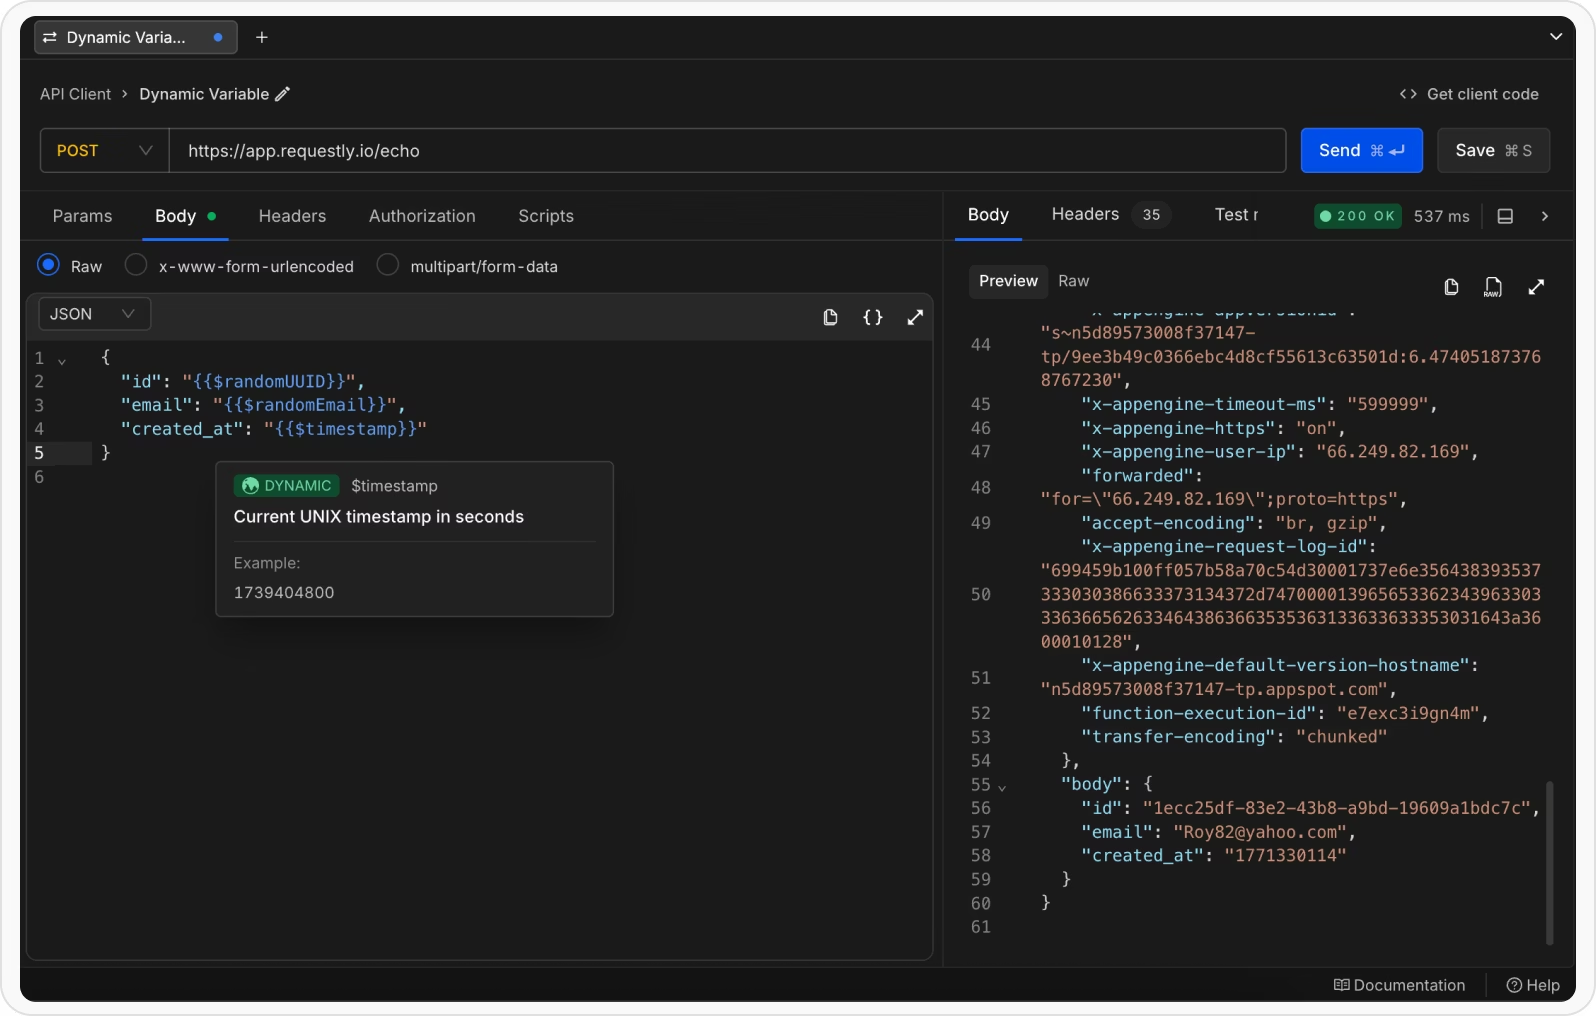Choose multipart/form-data radio option
This screenshot has width=1596, height=1016.
point(388,265)
